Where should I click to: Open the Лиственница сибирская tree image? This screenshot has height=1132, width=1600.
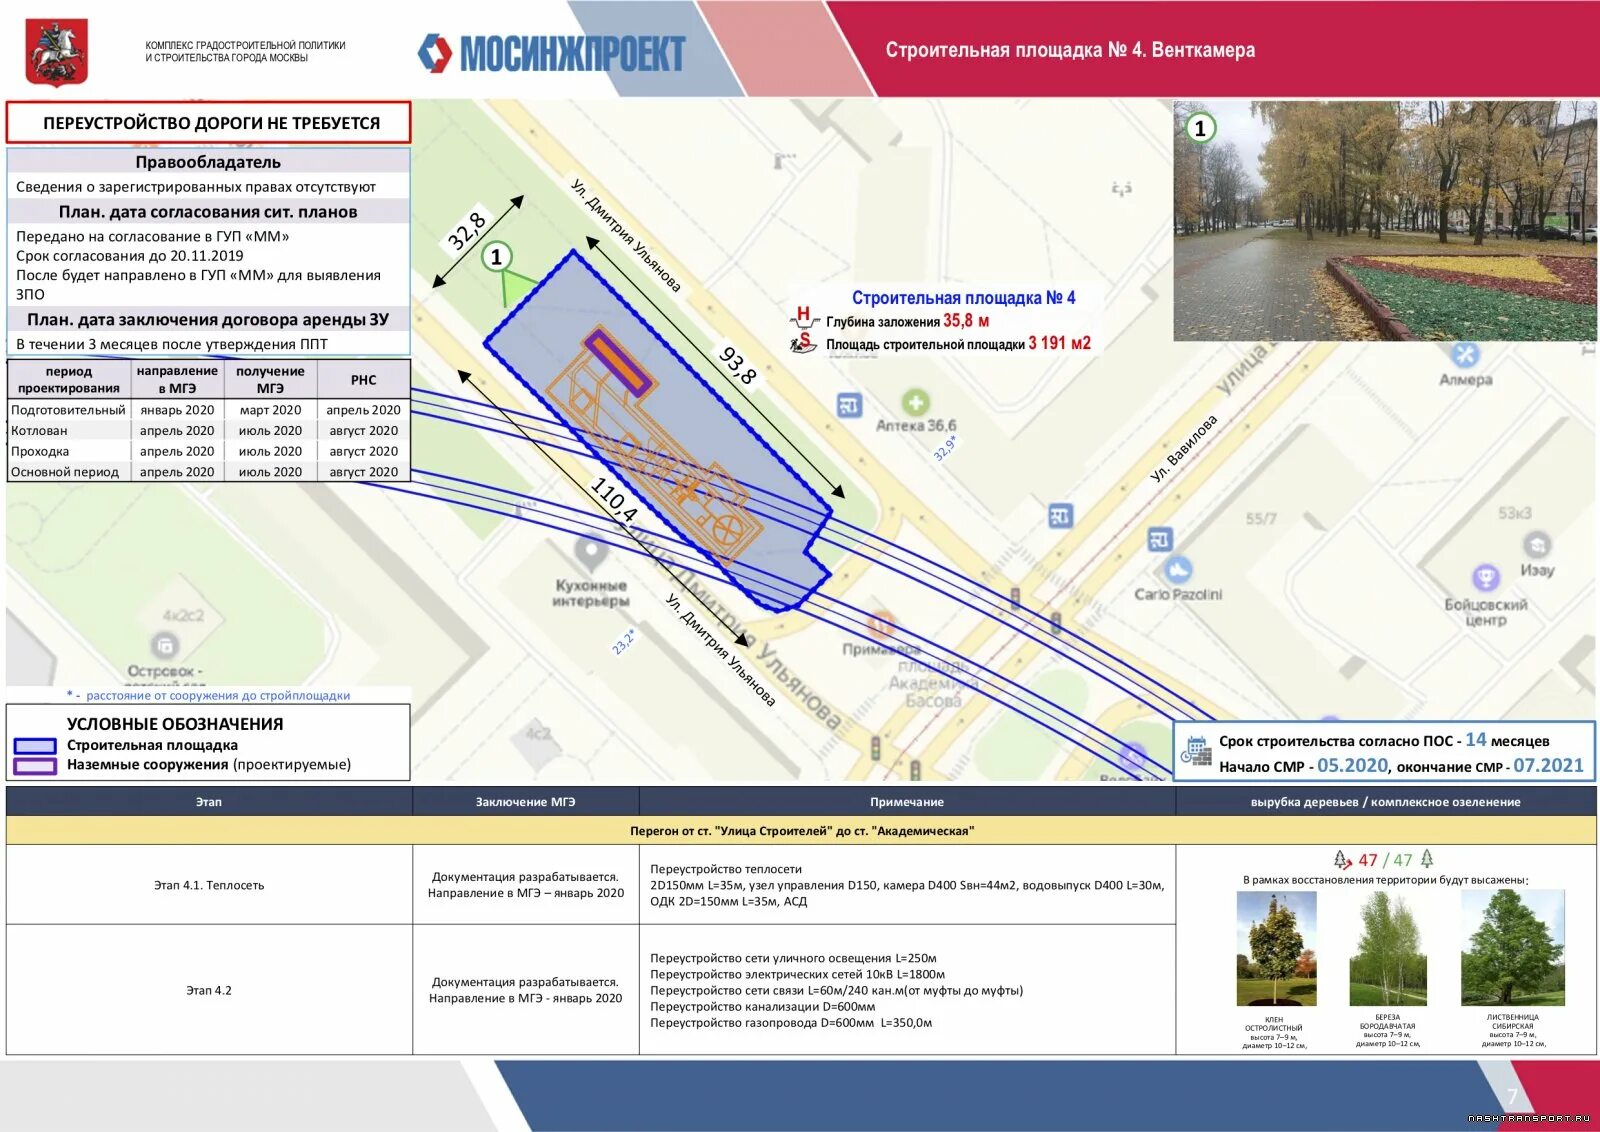1513,947
